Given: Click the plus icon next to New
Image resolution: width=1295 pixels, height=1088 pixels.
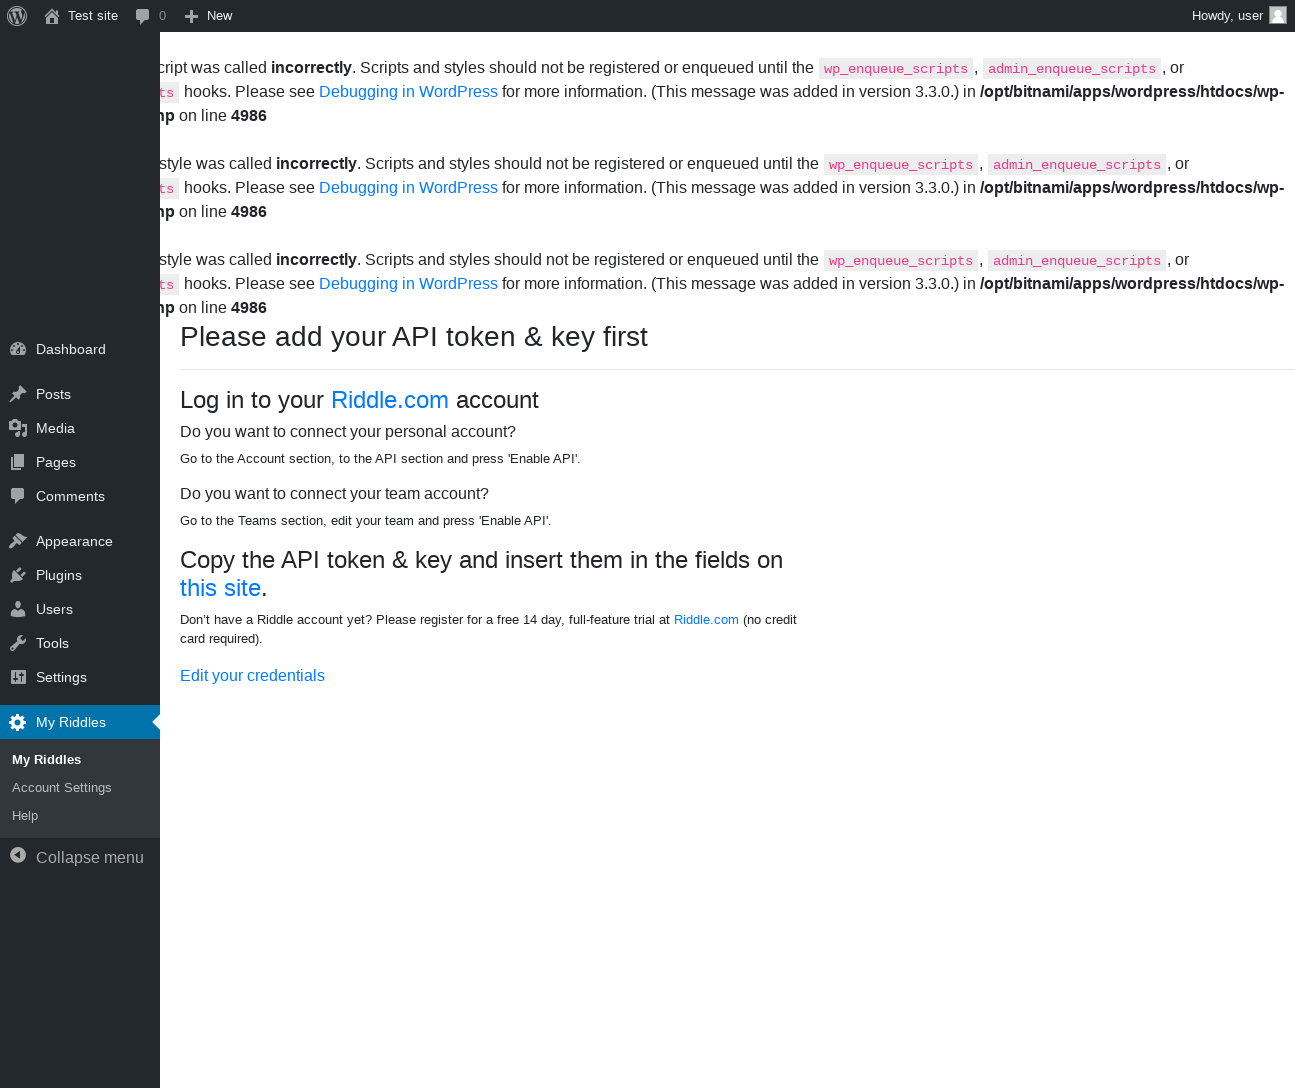Looking at the screenshot, I should pyautogui.click(x=191, y=16).
